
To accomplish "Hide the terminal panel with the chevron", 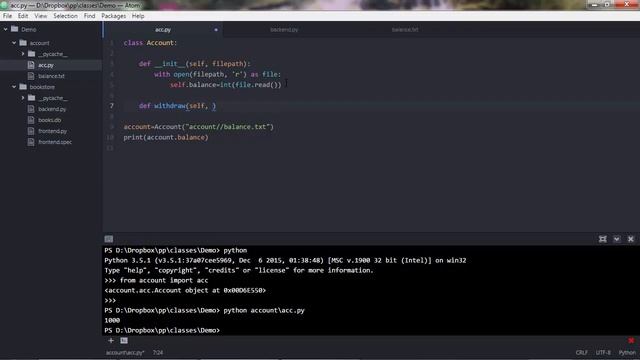I will tap(617, 239).
